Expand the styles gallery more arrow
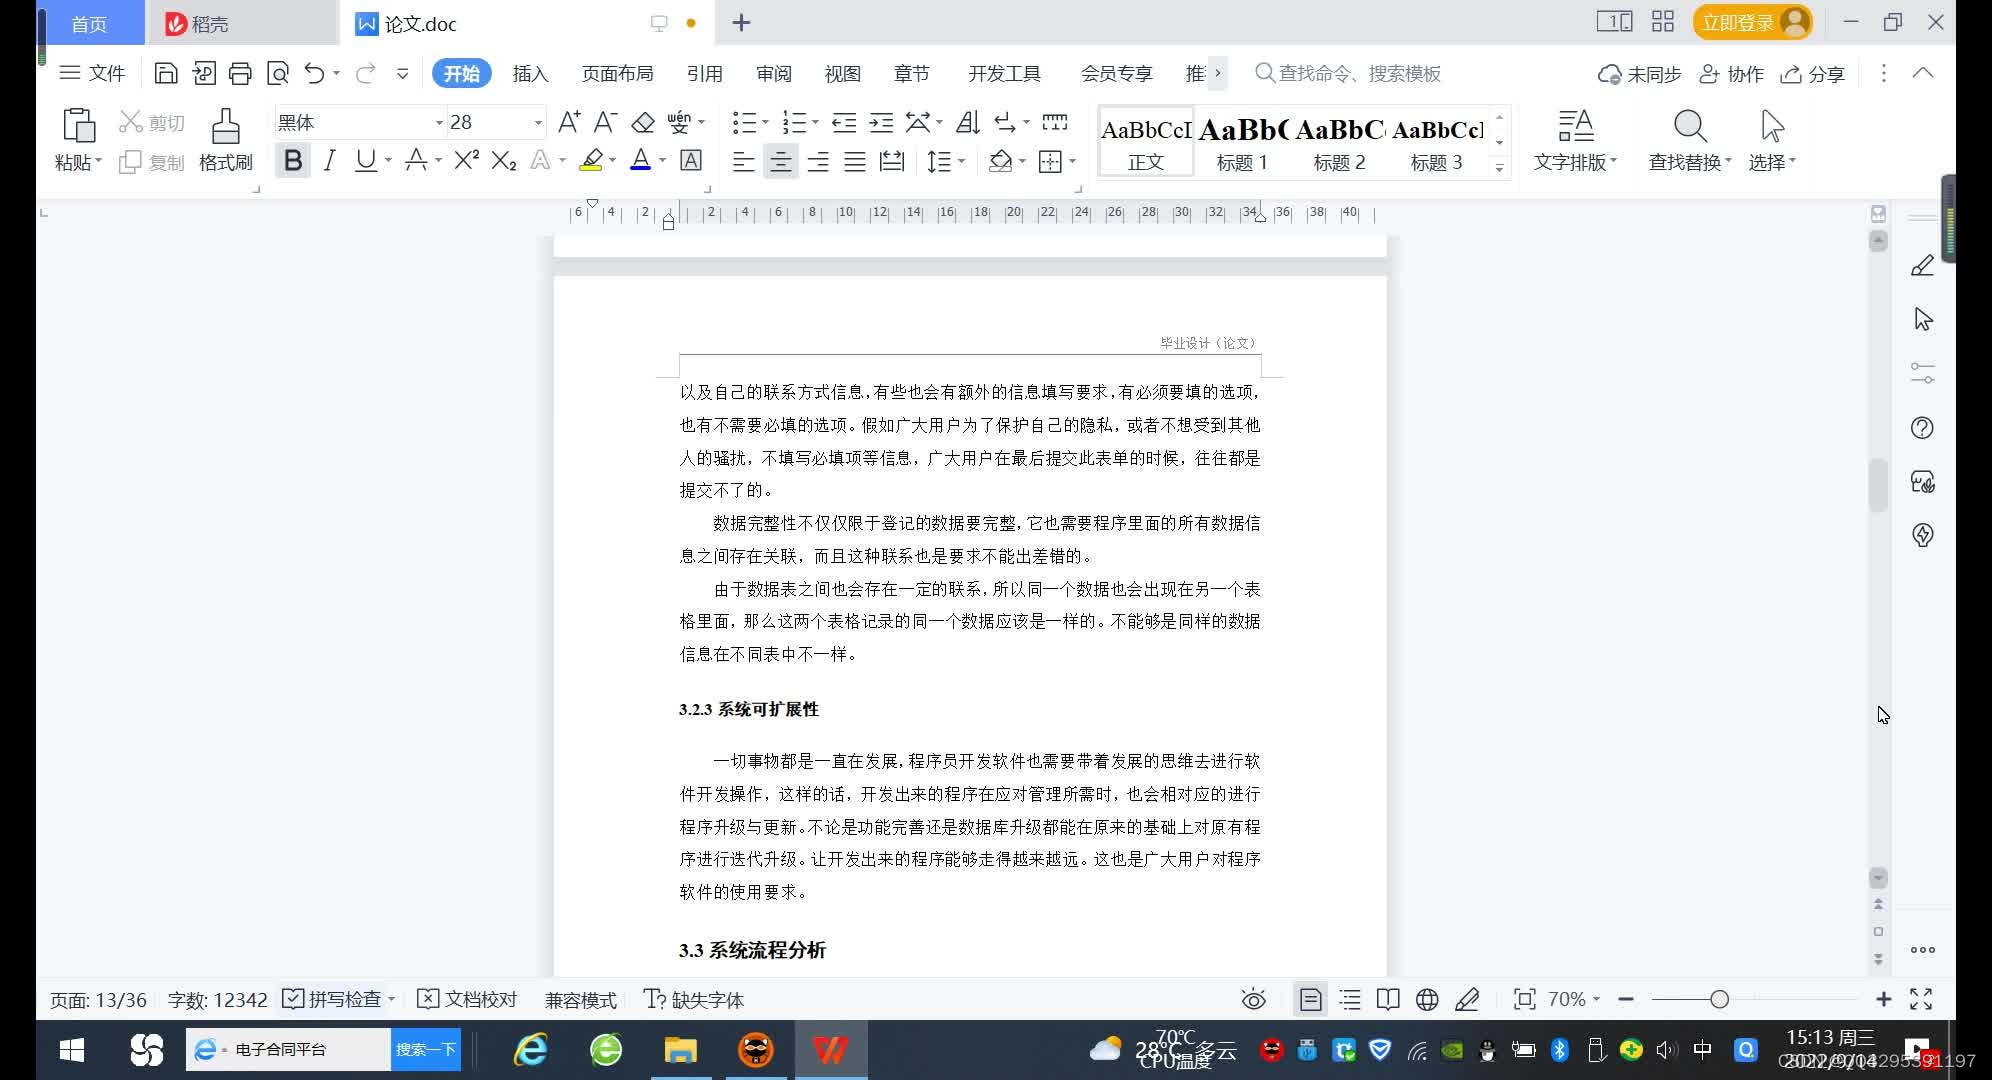 pyautogui.click(x=1499, y=168)
